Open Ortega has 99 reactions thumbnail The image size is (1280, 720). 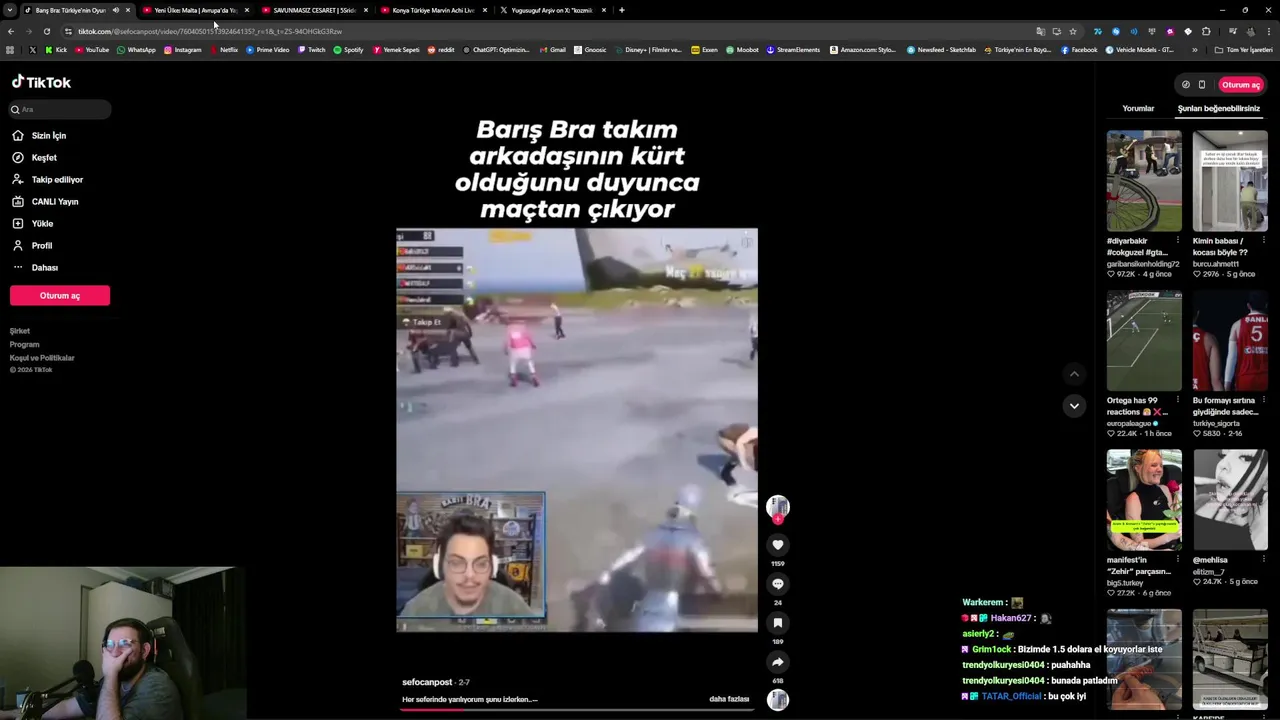point(1144,341)
